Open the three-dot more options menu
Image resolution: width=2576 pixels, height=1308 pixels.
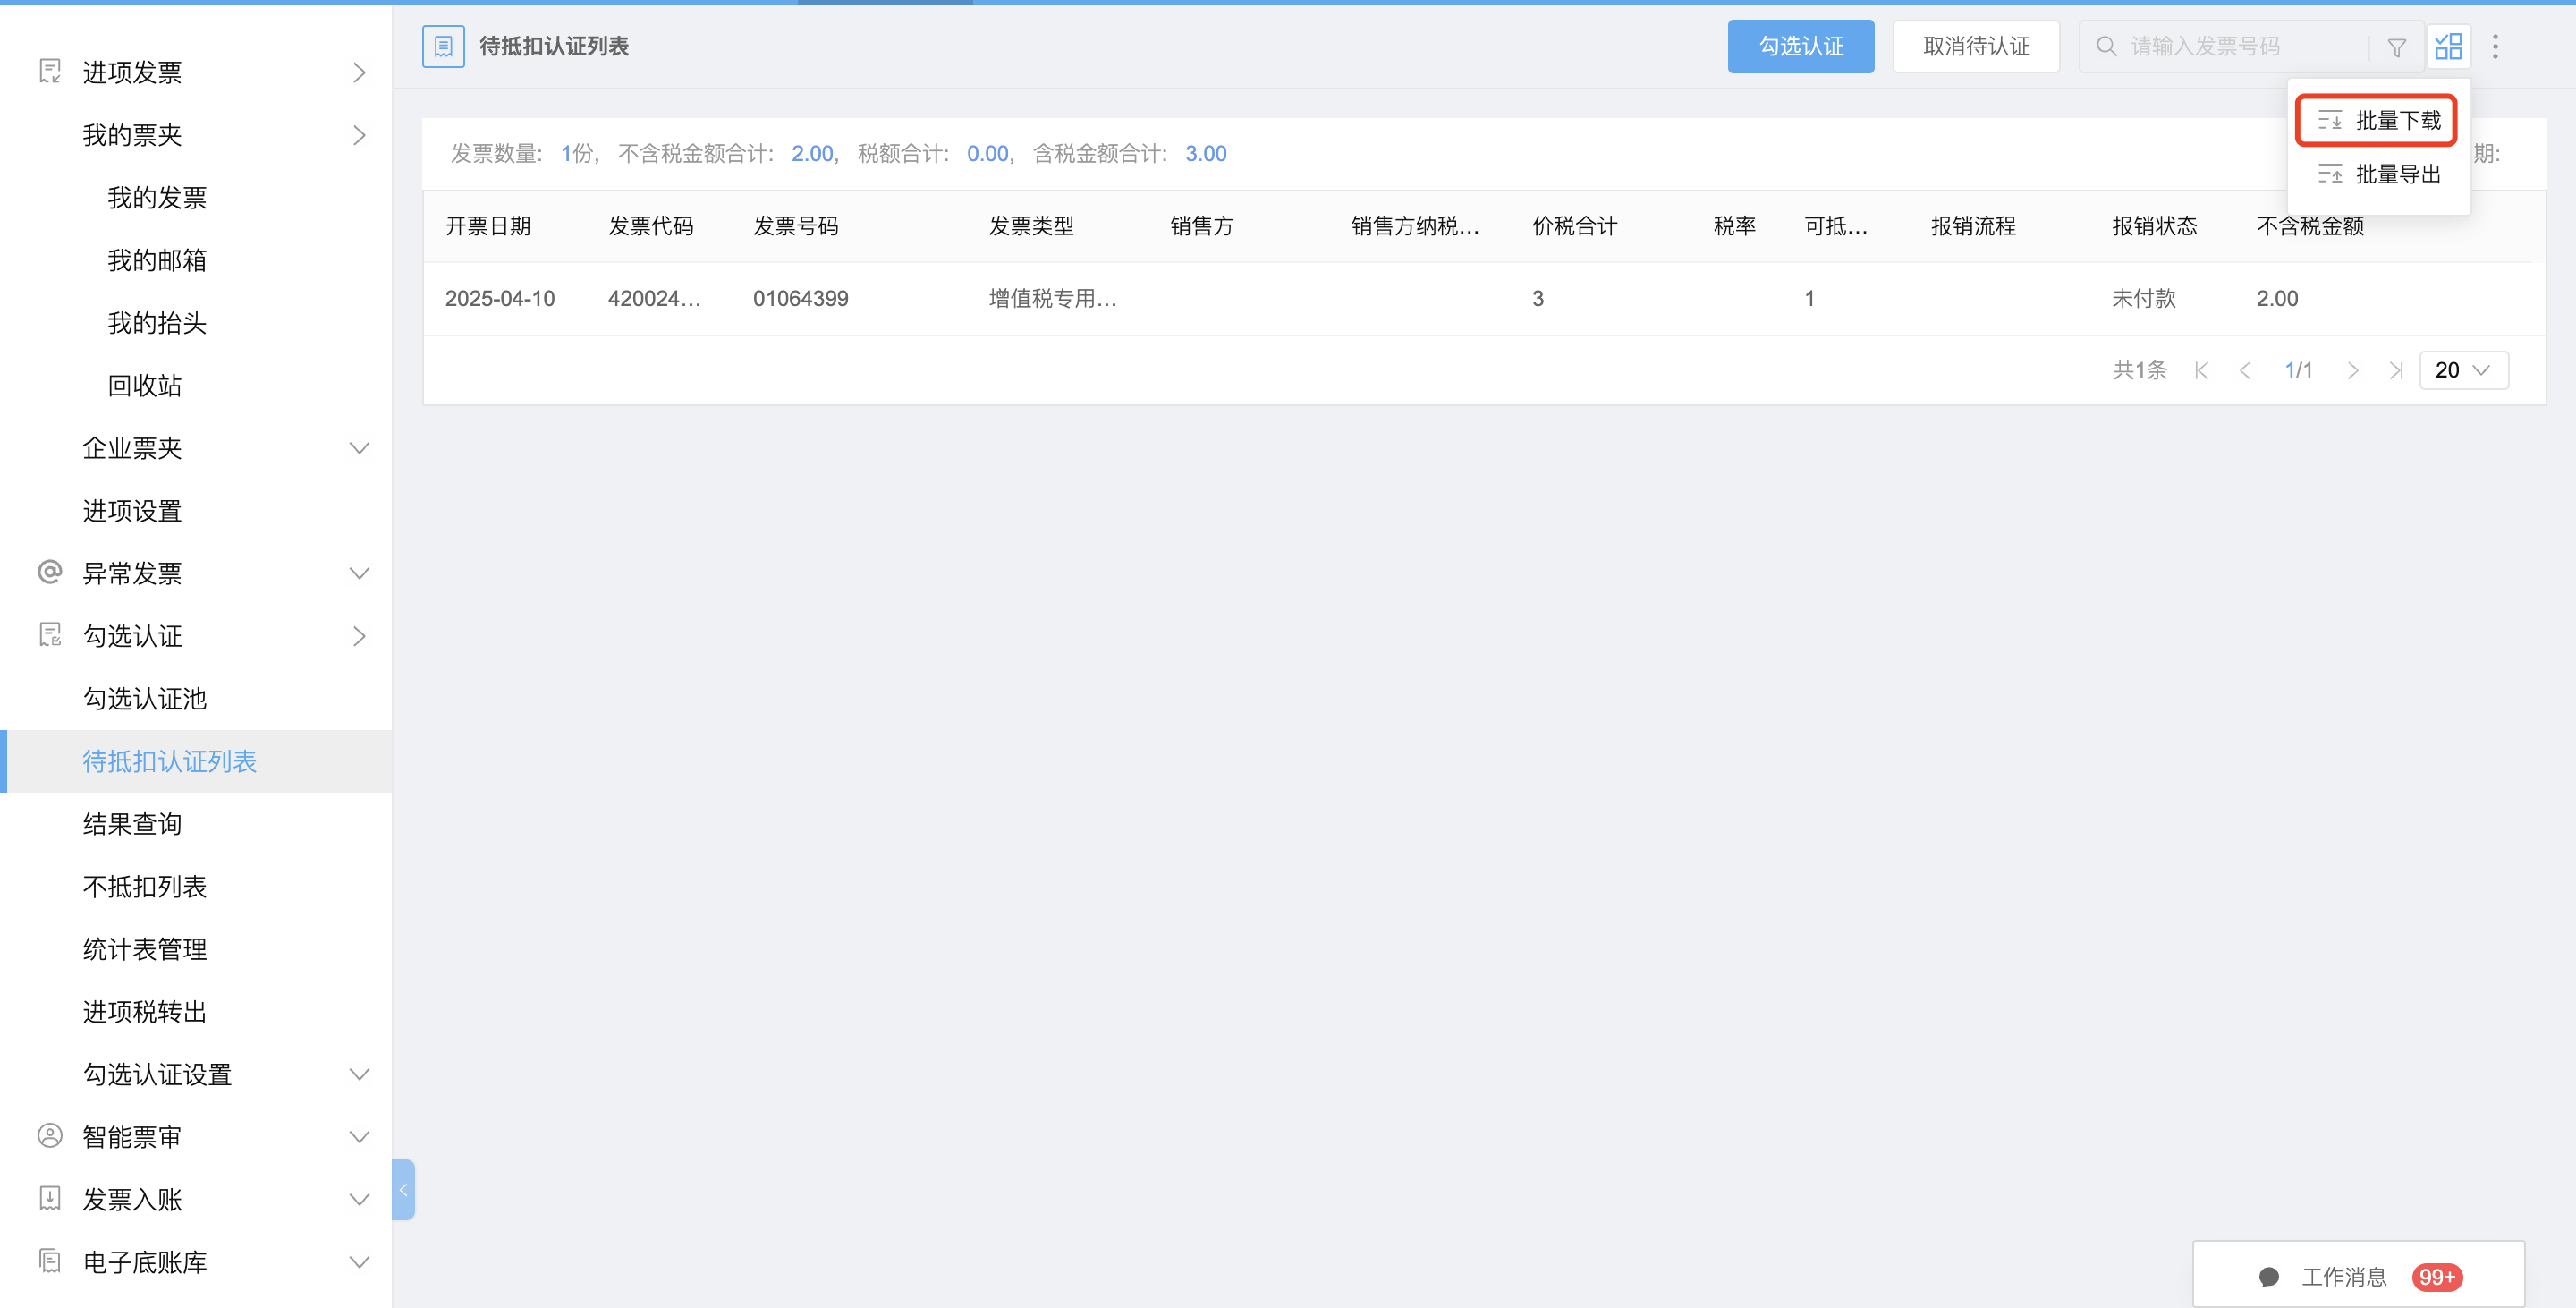(x=2495, y=46)
